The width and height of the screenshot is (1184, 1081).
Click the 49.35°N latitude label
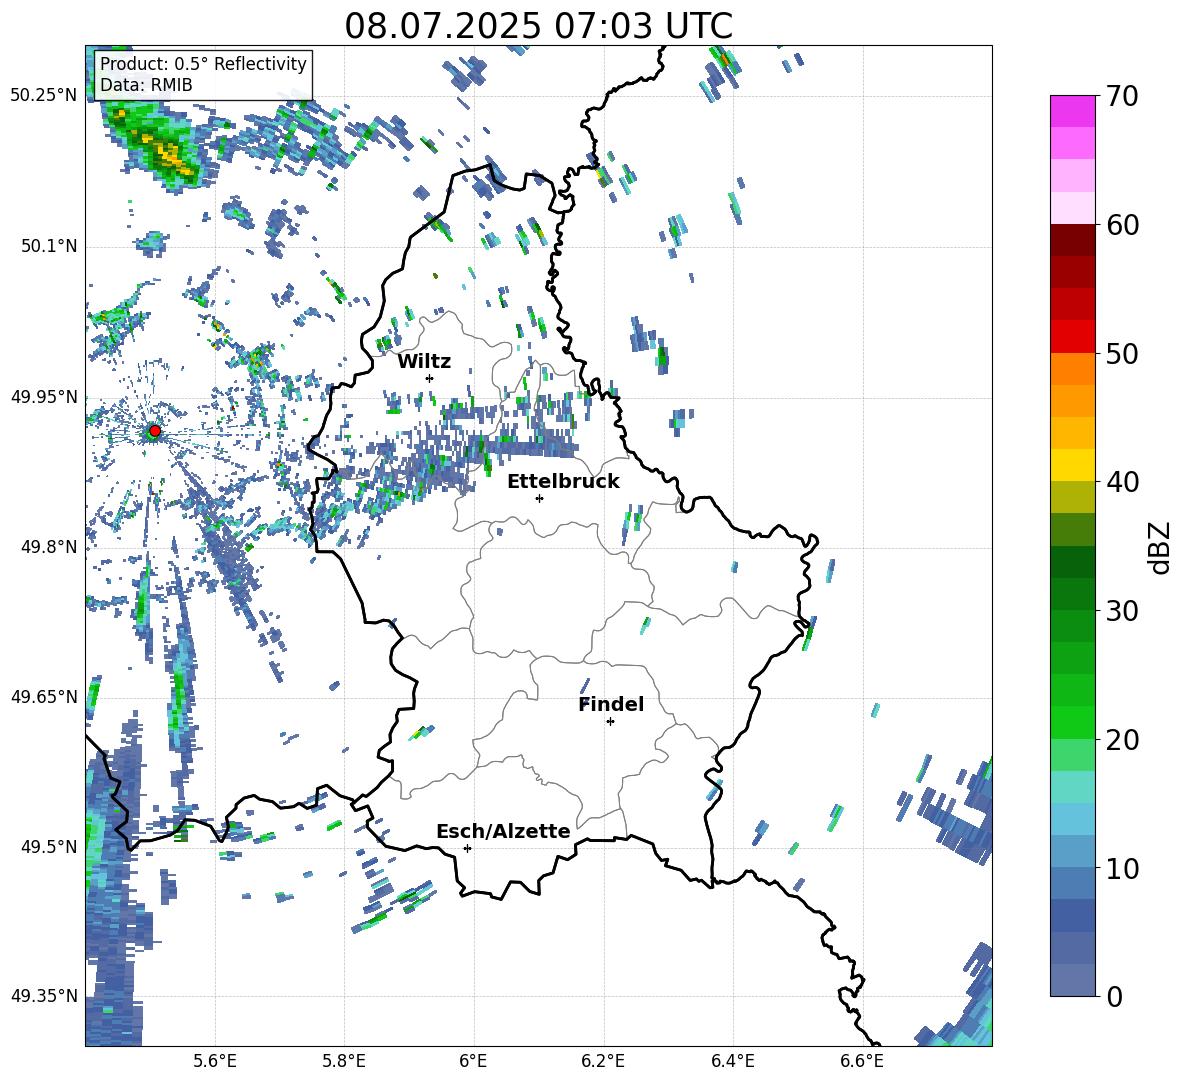[44, 996]
